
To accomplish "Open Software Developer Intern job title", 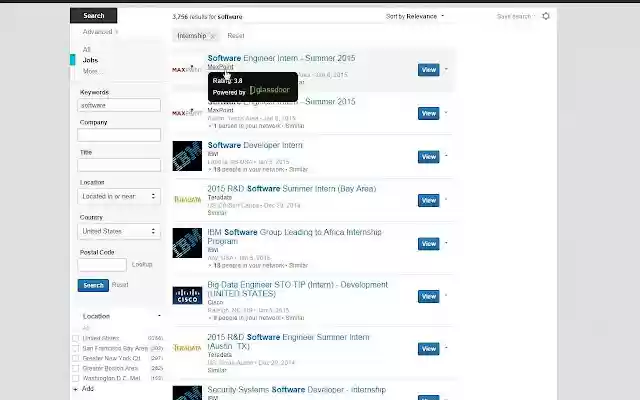I will [255, 145].
